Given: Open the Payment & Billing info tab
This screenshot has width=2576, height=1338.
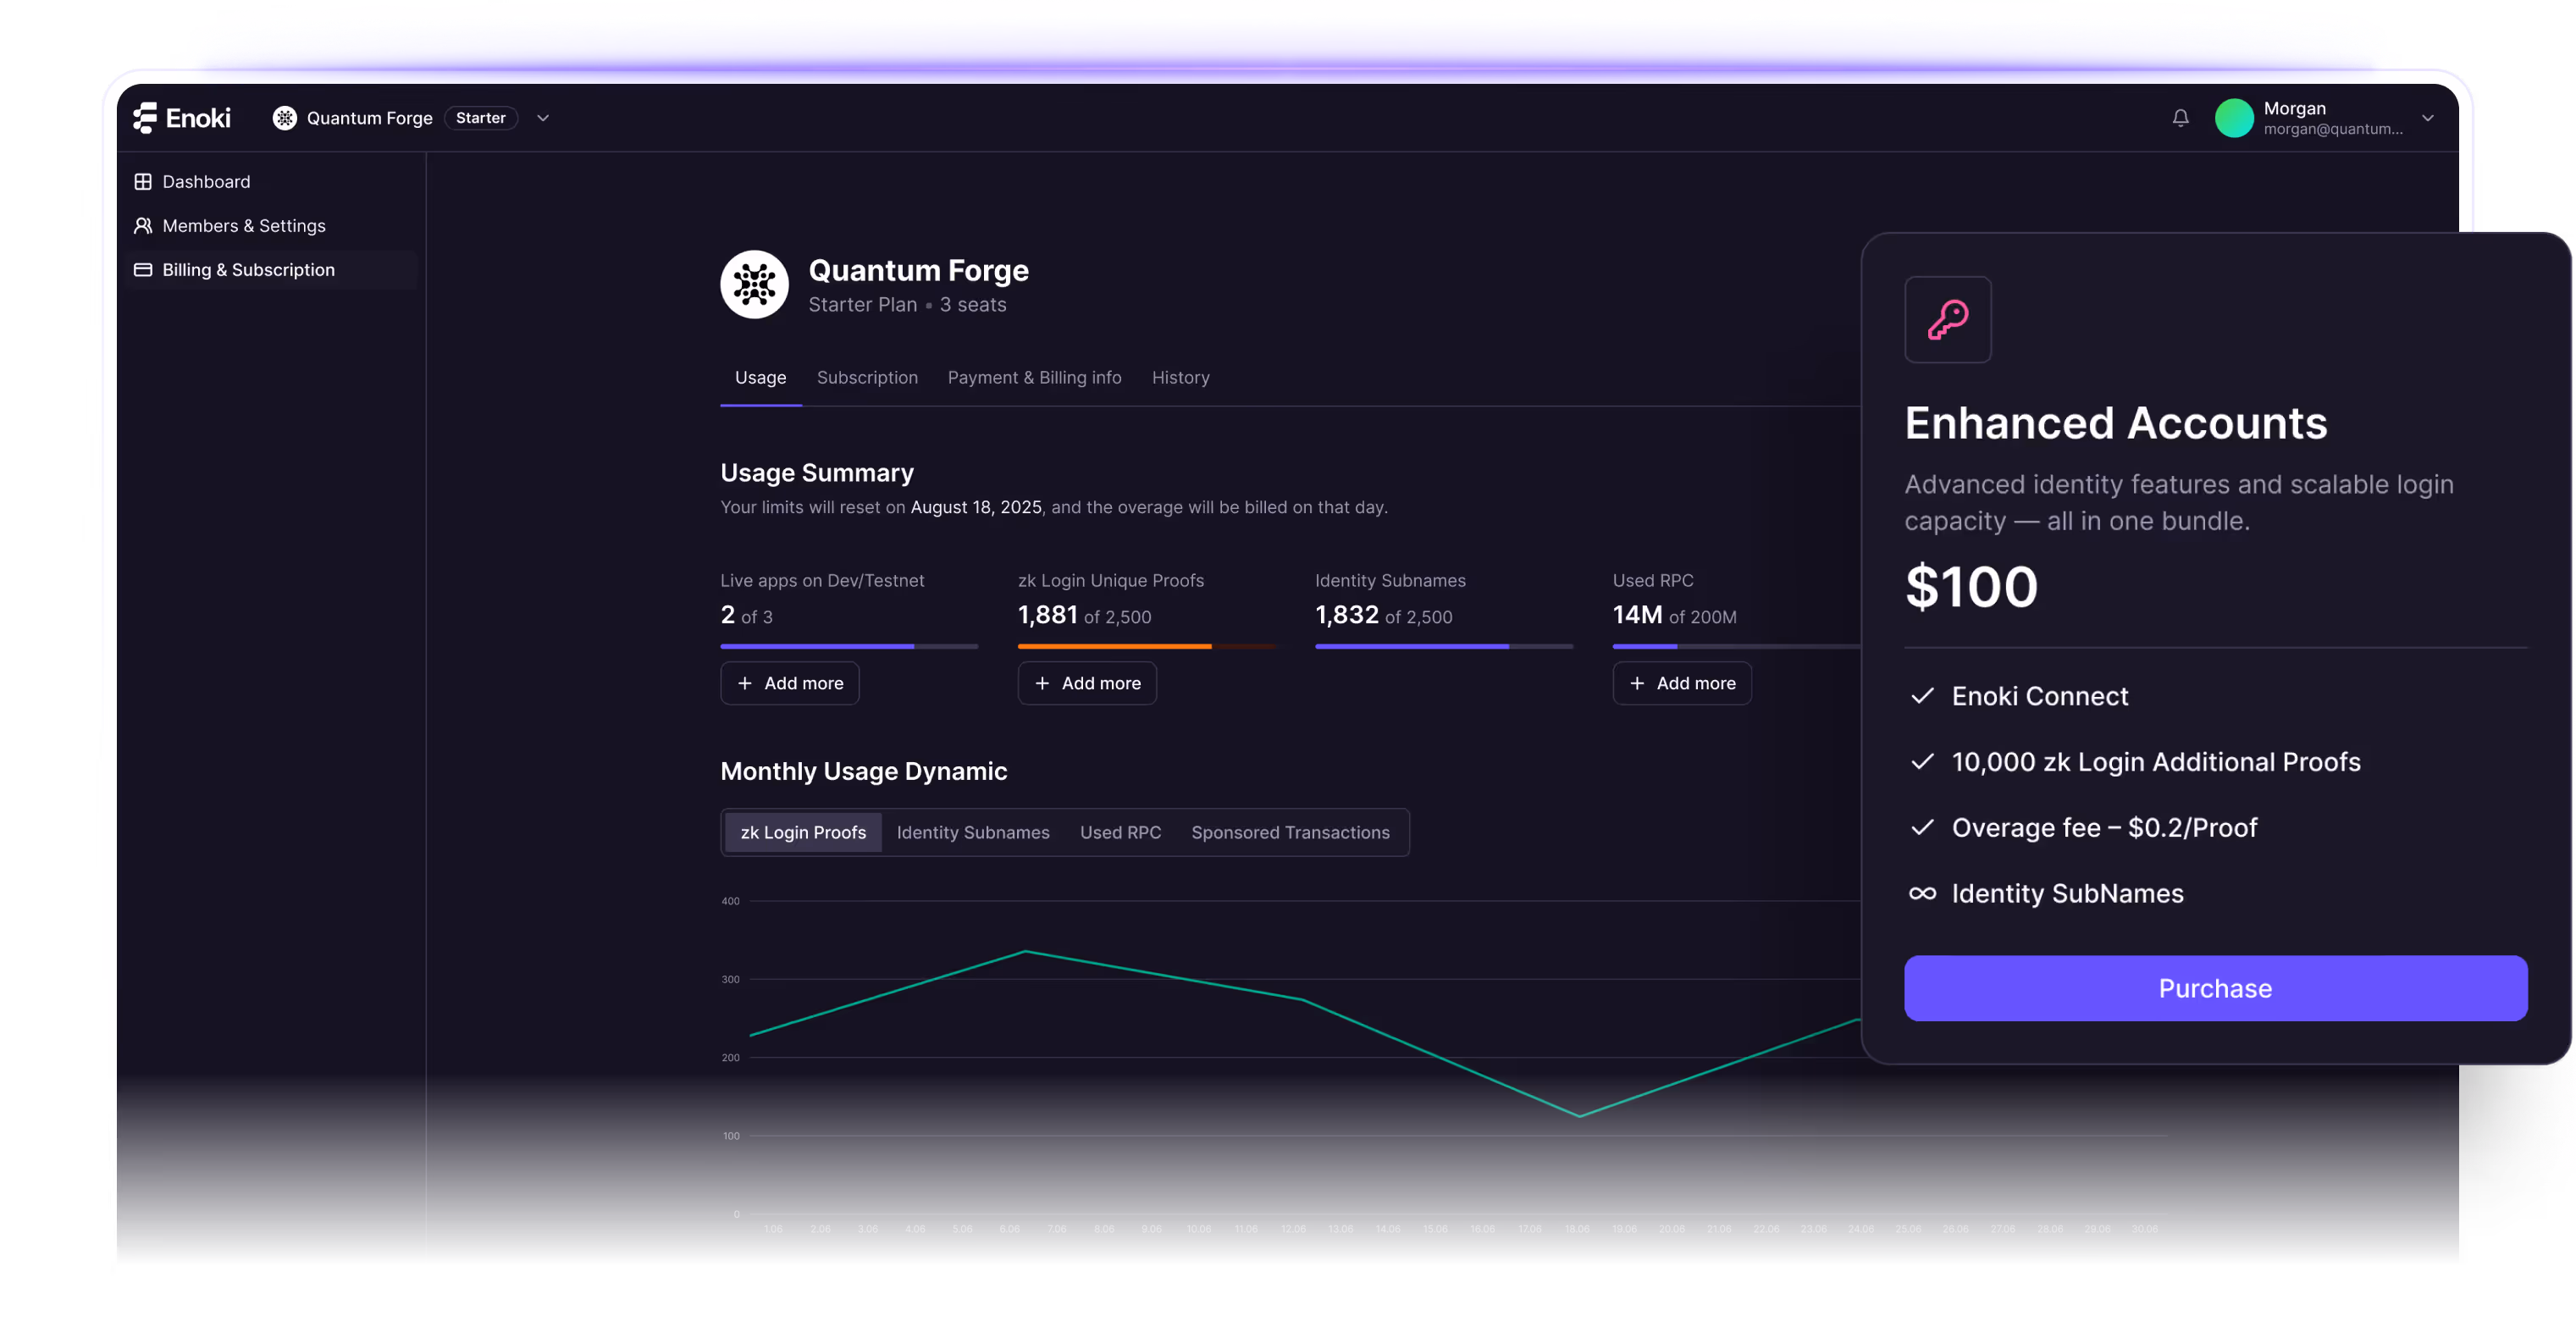Looking at the screenshot, I should pos(1034,378).
